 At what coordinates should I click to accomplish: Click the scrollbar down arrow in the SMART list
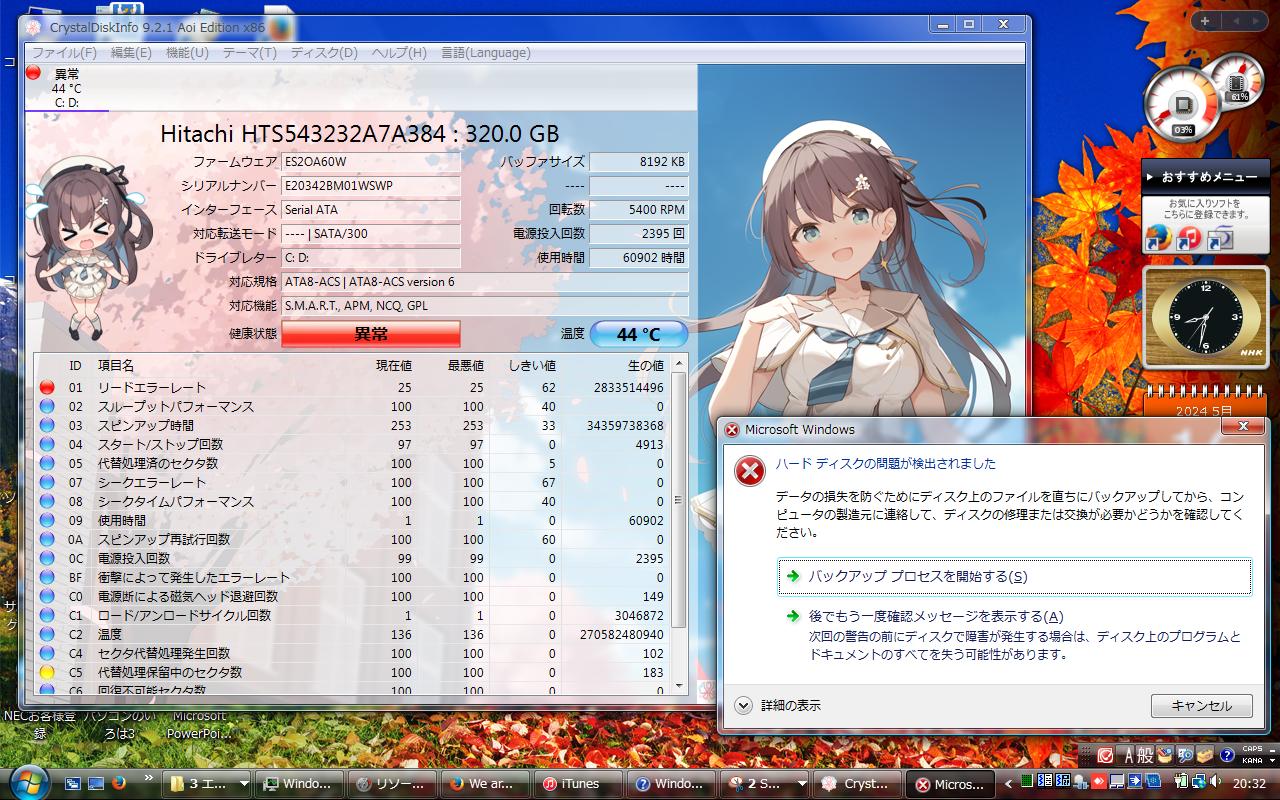point(679,685)
